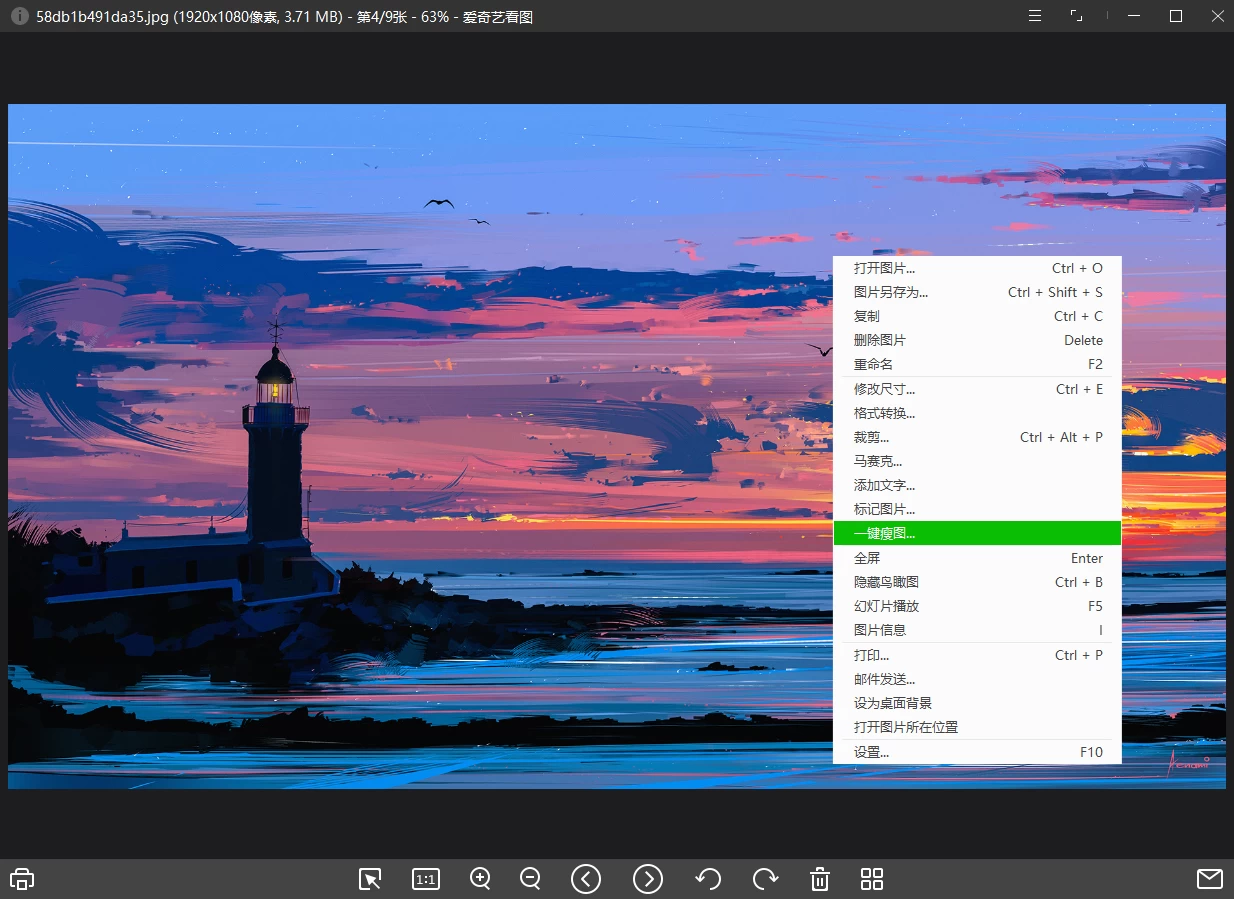Open the hamburger menu at top right
Screen dimensions: 1234x899
(1034, 15)
